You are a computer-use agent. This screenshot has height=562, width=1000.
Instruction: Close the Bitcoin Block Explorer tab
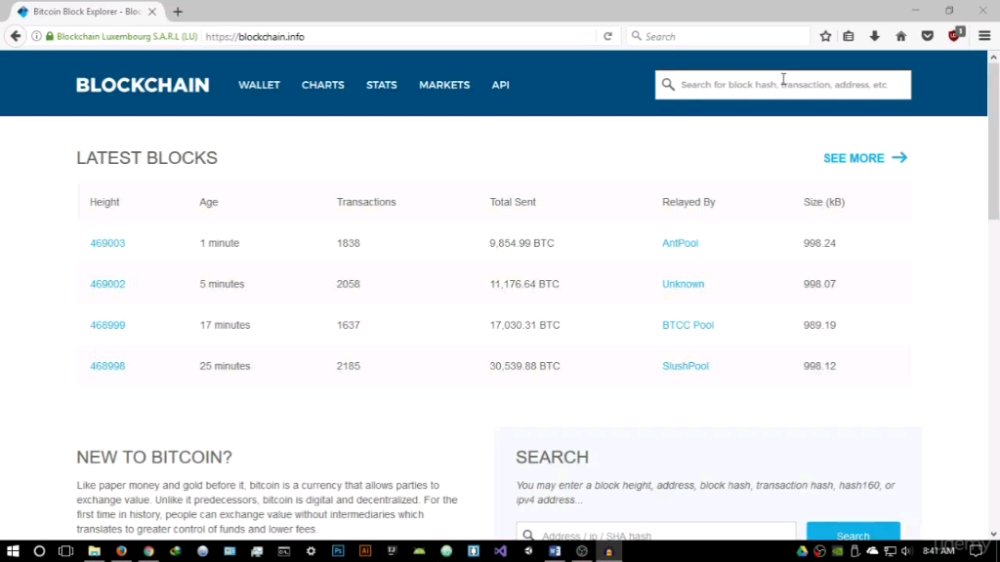[152, 11]
